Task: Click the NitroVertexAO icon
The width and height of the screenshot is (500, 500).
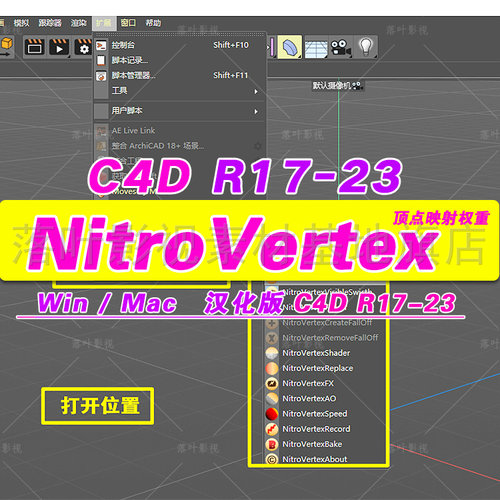Action: point(272,399)
